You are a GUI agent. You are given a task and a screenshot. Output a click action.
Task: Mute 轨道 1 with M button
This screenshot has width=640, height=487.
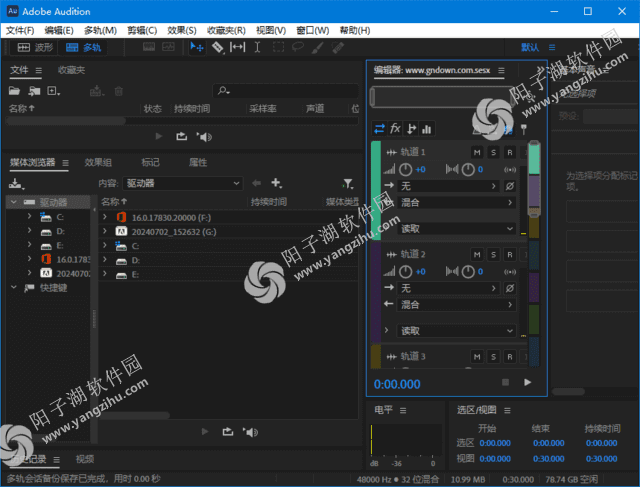click(477, 153)
